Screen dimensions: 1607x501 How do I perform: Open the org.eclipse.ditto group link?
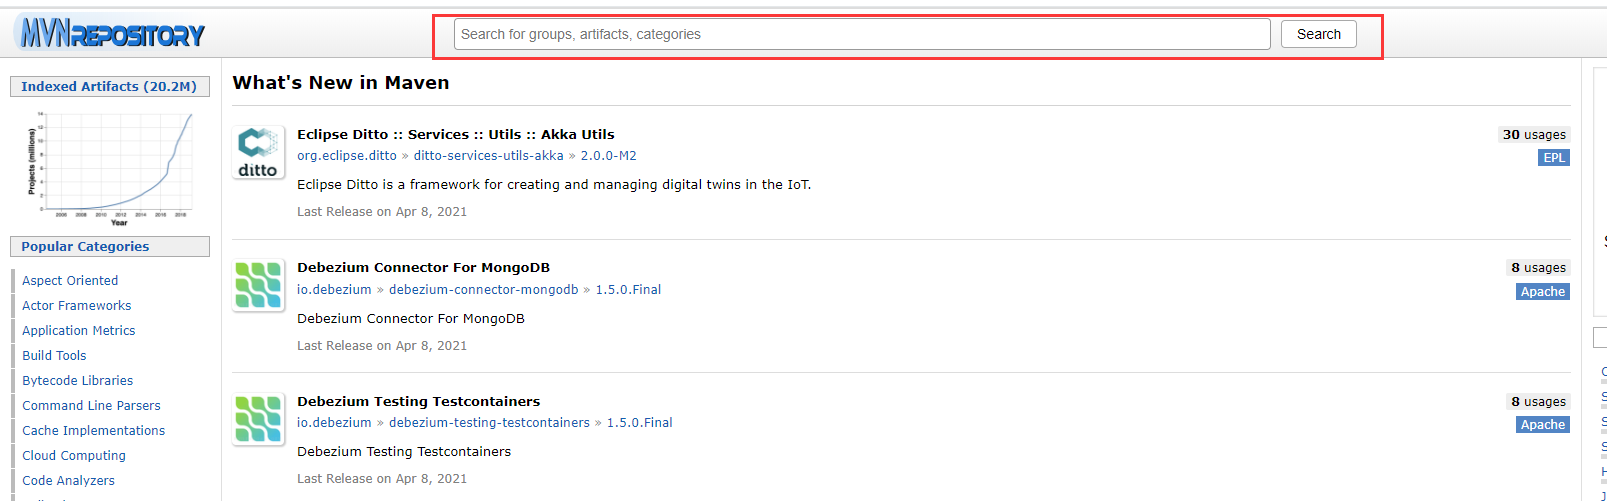coord(347,156)
